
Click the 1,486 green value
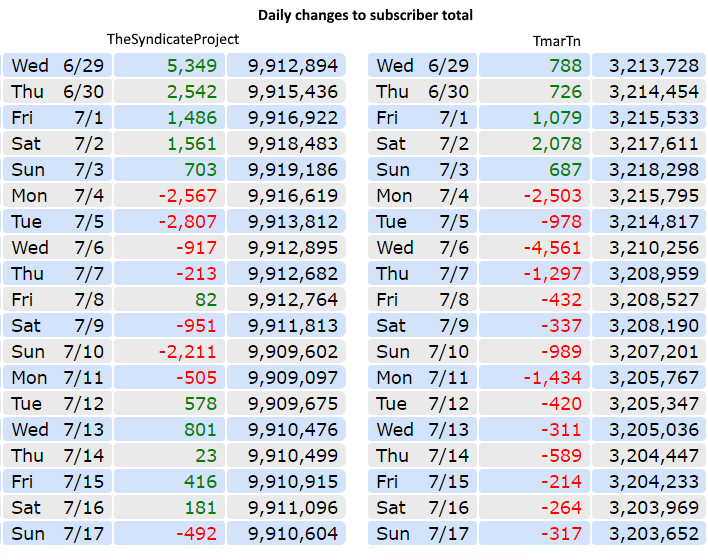coord(192,118)
